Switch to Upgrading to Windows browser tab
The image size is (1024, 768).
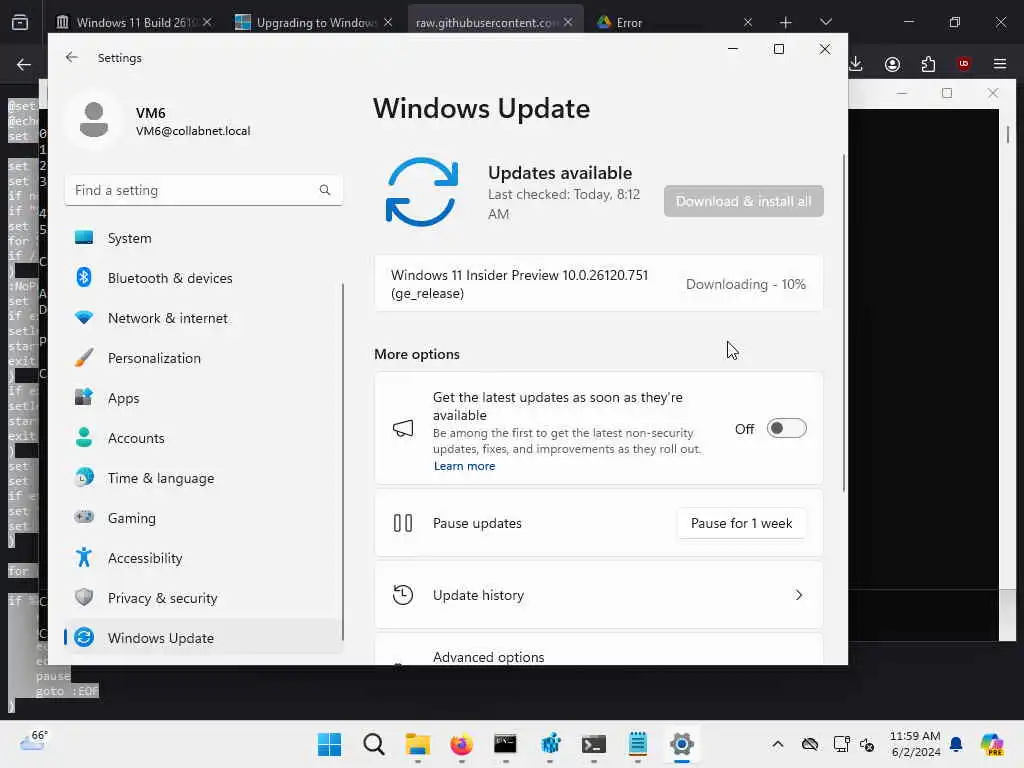pos(313,22)
